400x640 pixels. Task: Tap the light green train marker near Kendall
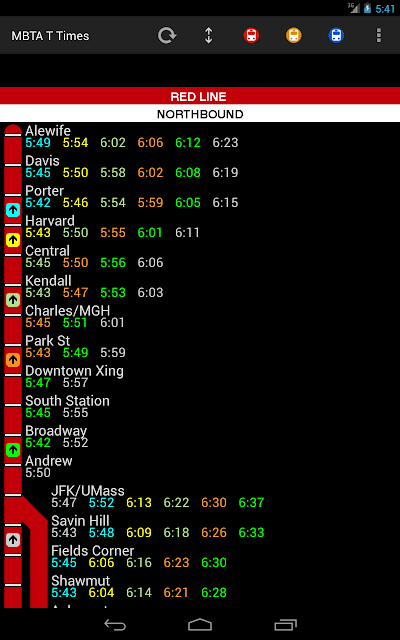(13, 300)
